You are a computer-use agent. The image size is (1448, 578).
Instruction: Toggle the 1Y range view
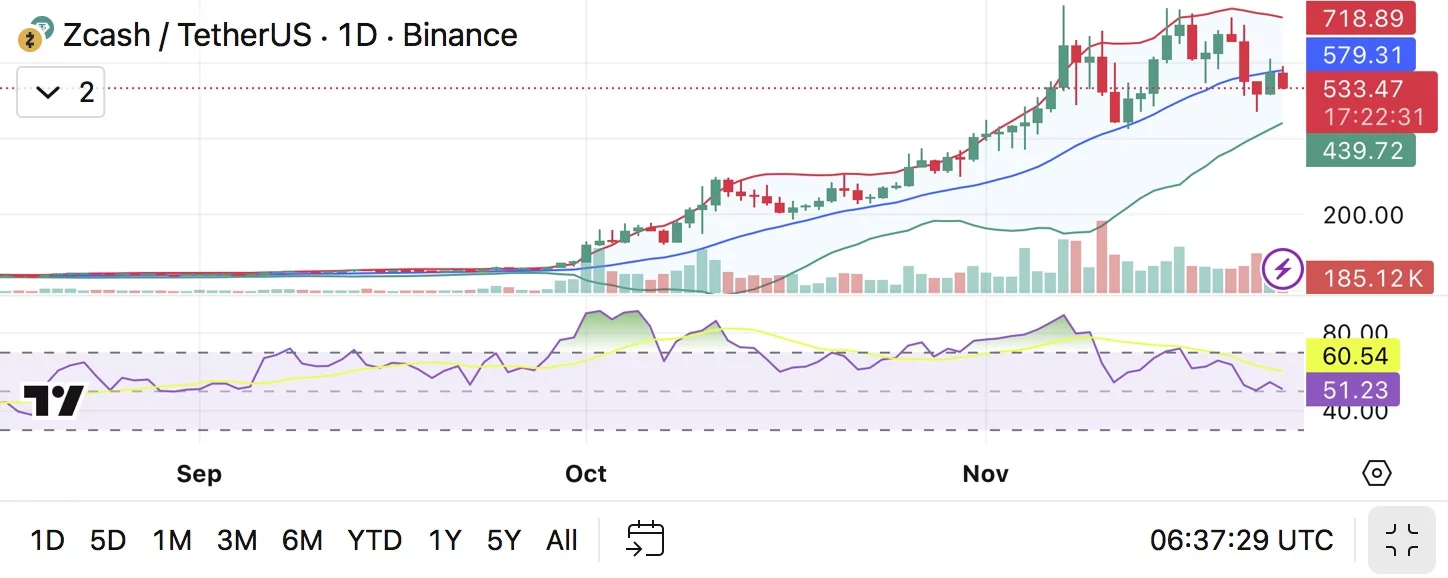[444, 540]
